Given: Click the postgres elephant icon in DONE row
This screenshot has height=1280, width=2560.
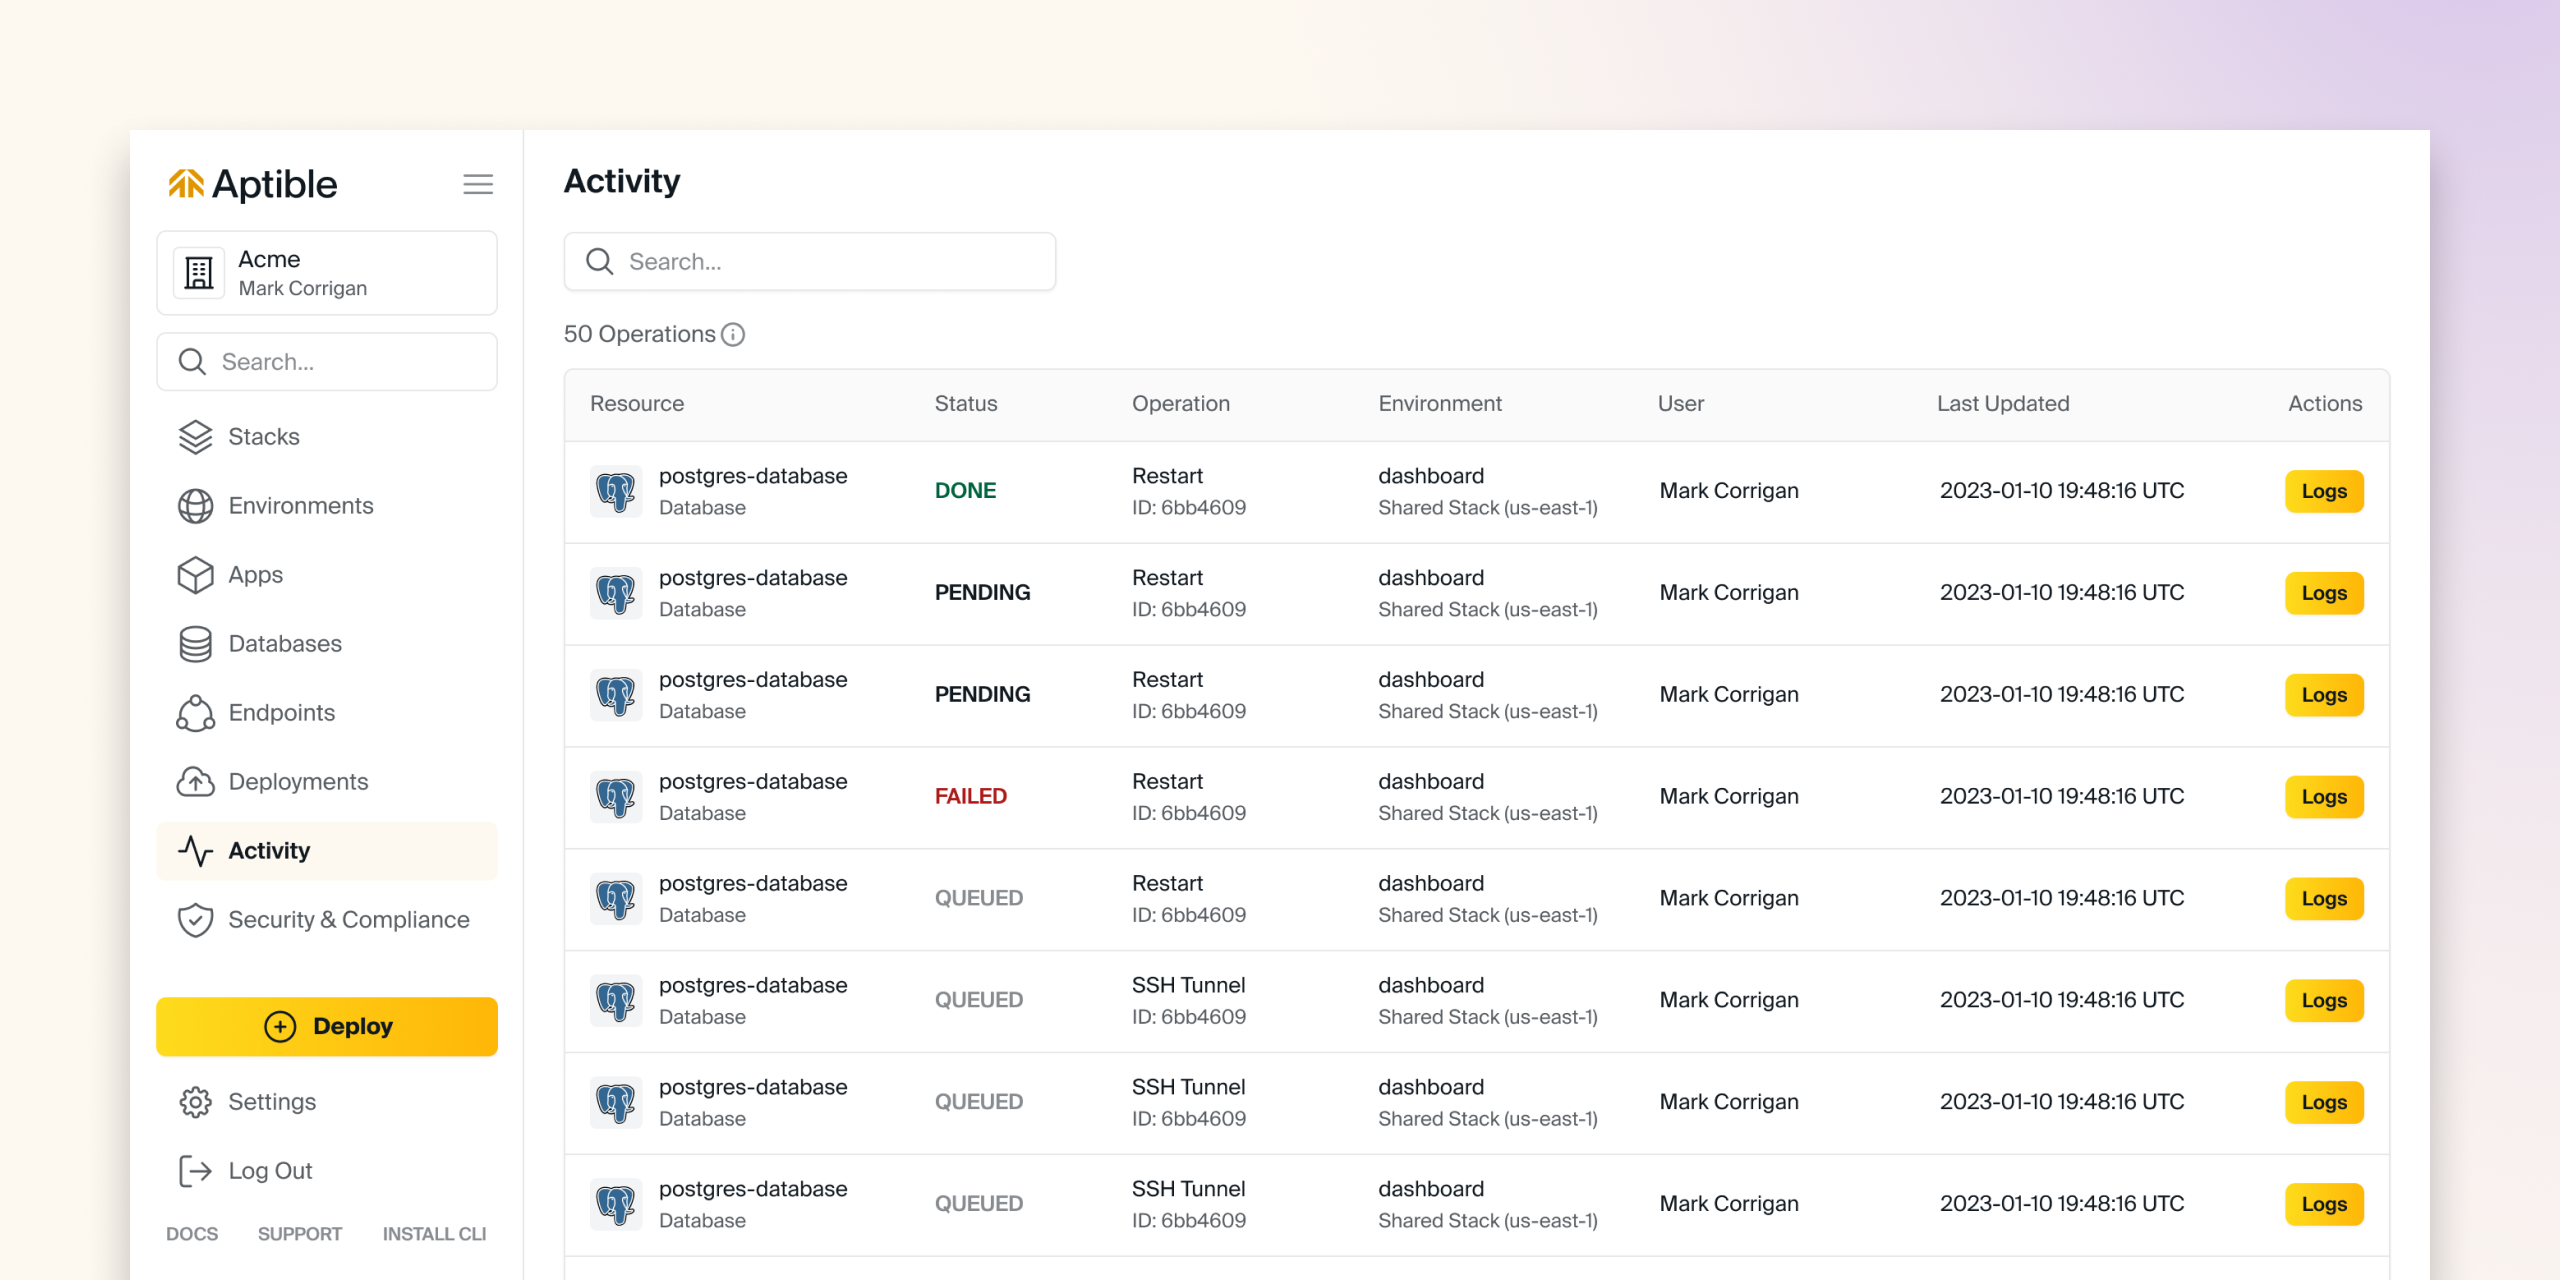Looking at the screenshot, I should pyautogui.click(x=616, y=491).
